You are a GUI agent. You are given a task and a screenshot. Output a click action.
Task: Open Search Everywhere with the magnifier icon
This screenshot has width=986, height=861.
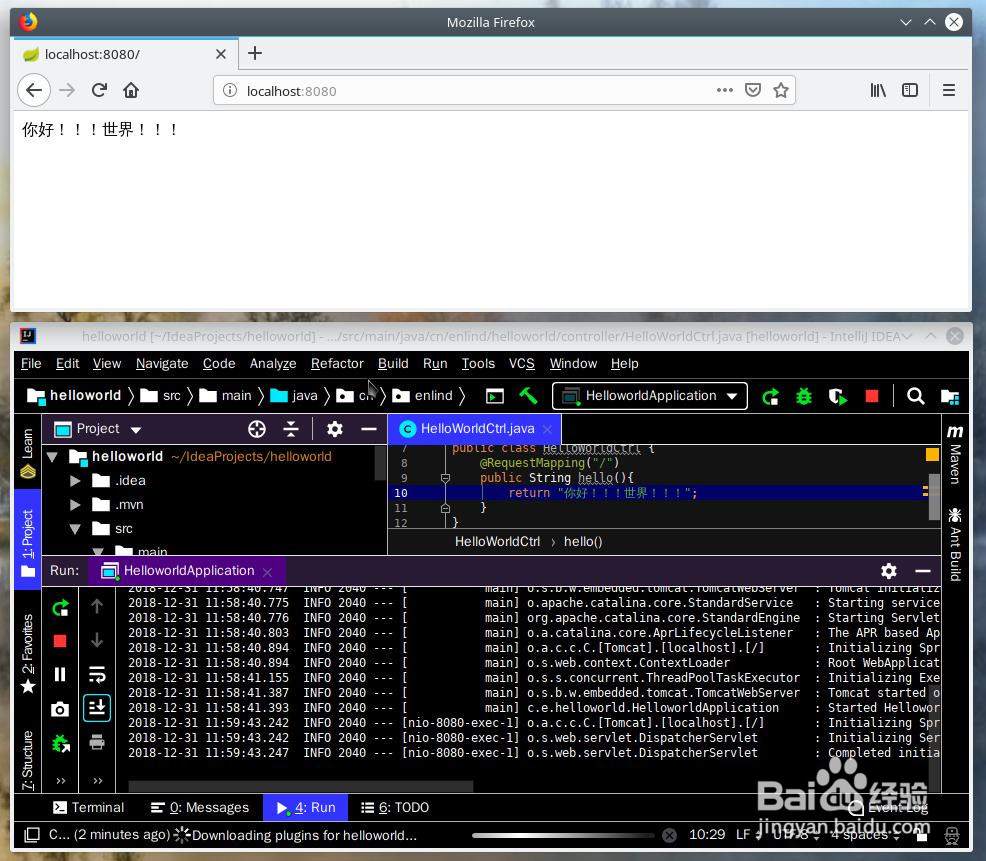[x=915, y=396]
